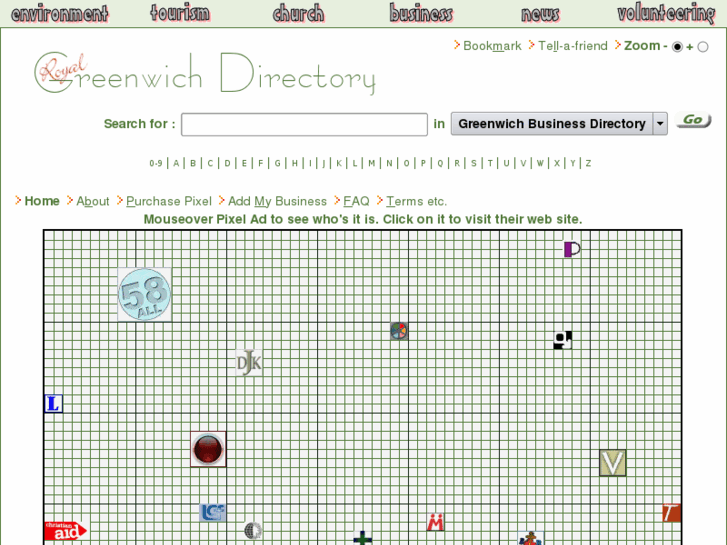This screenshot has height=545, width=727.
Task: Open the DJK pixel ad
Action: coord(249,363)
